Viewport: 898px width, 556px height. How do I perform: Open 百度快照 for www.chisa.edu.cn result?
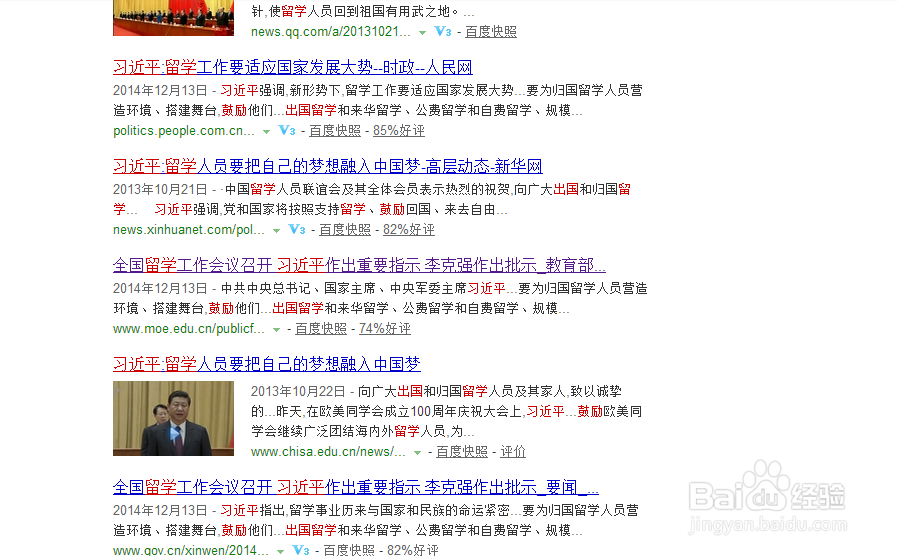462,452
